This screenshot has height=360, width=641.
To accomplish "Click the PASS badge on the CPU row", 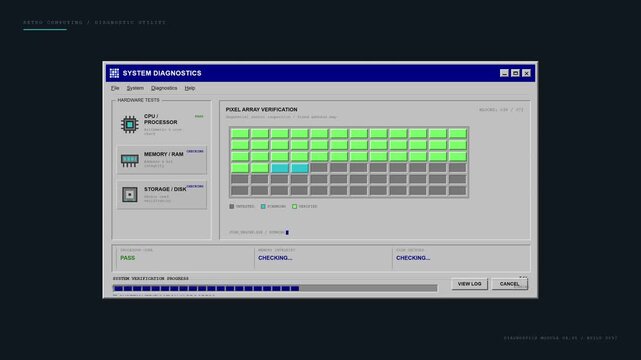I will tap(199, 116).
